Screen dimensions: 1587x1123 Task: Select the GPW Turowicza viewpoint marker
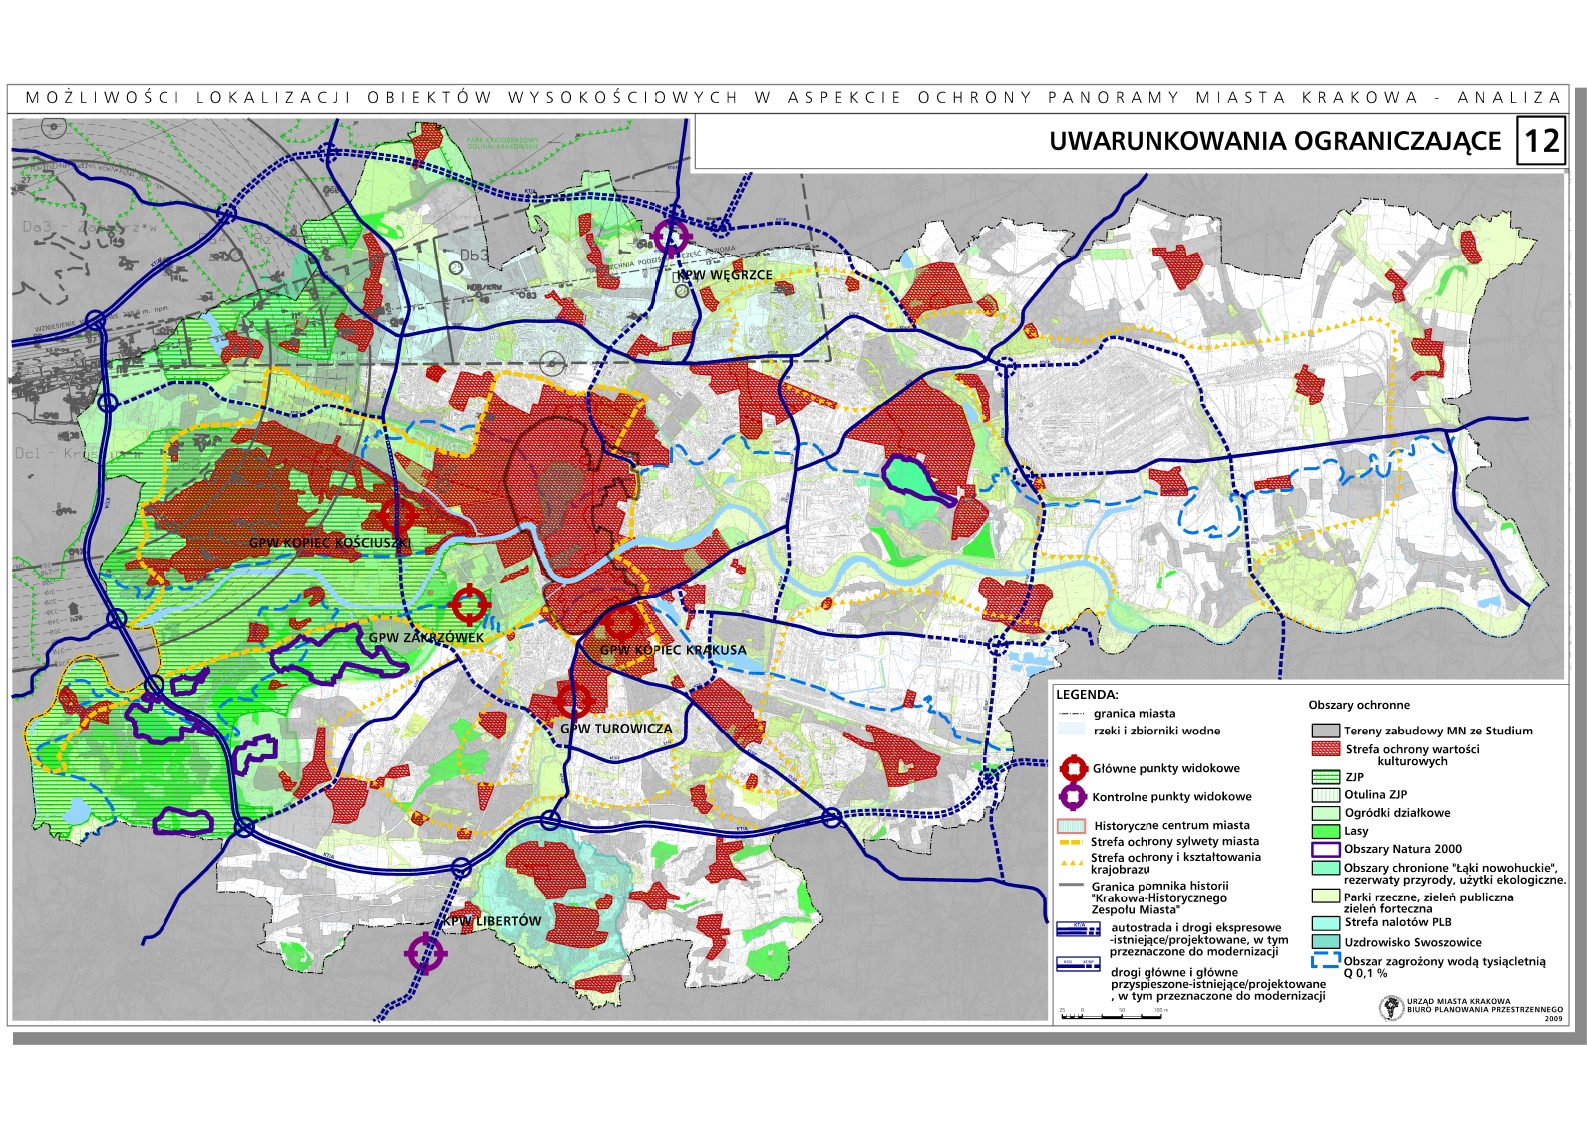573,702
